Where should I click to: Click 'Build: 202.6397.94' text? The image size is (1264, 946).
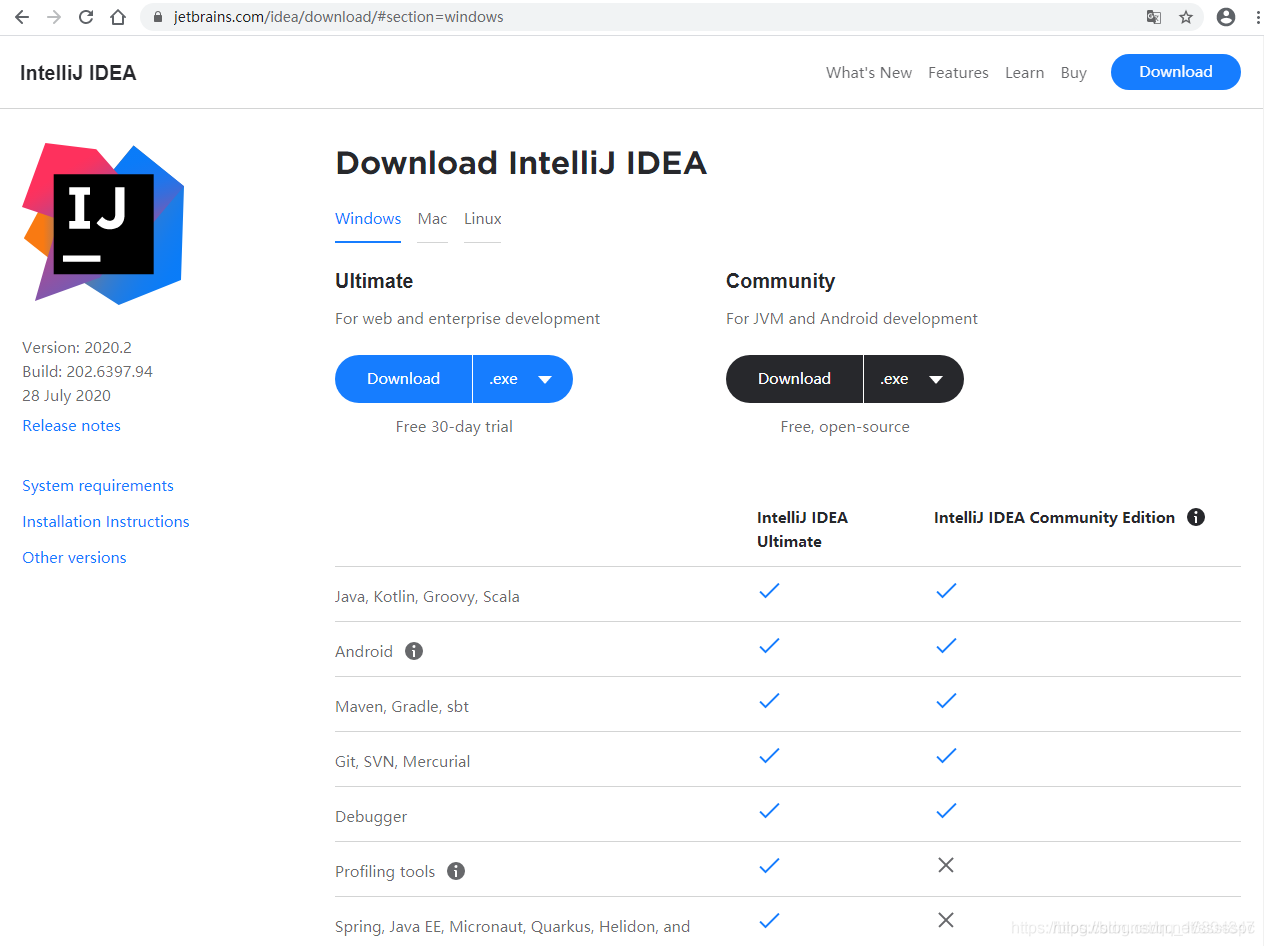(87, 372)
